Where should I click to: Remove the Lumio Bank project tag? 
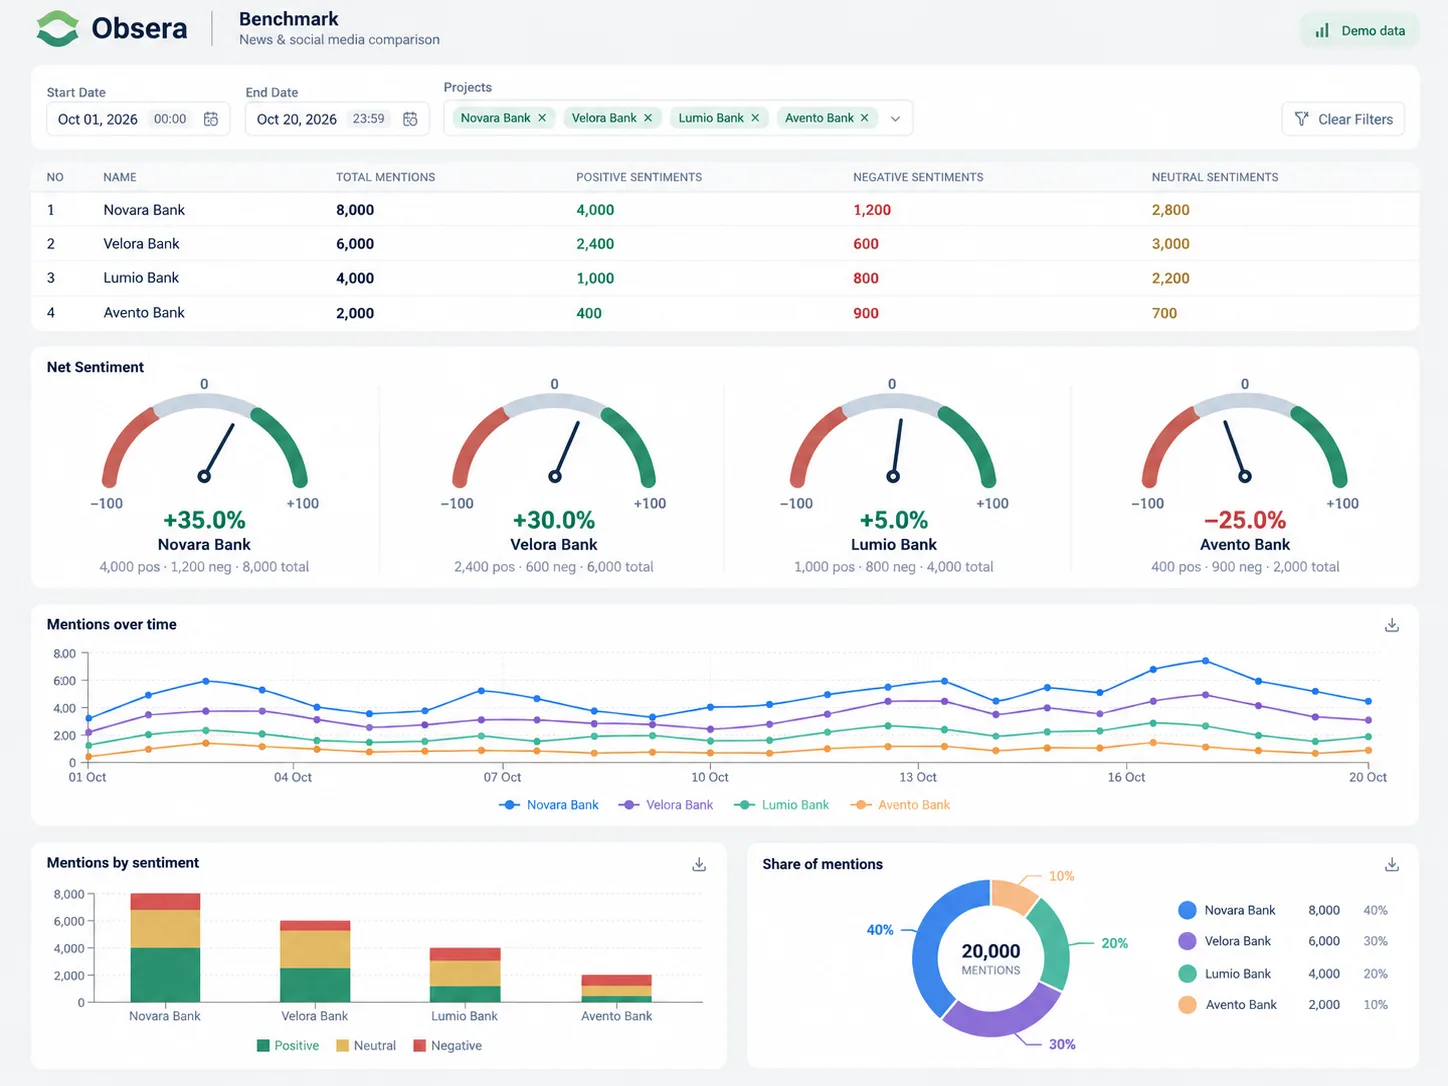click(x=755, y=118)
